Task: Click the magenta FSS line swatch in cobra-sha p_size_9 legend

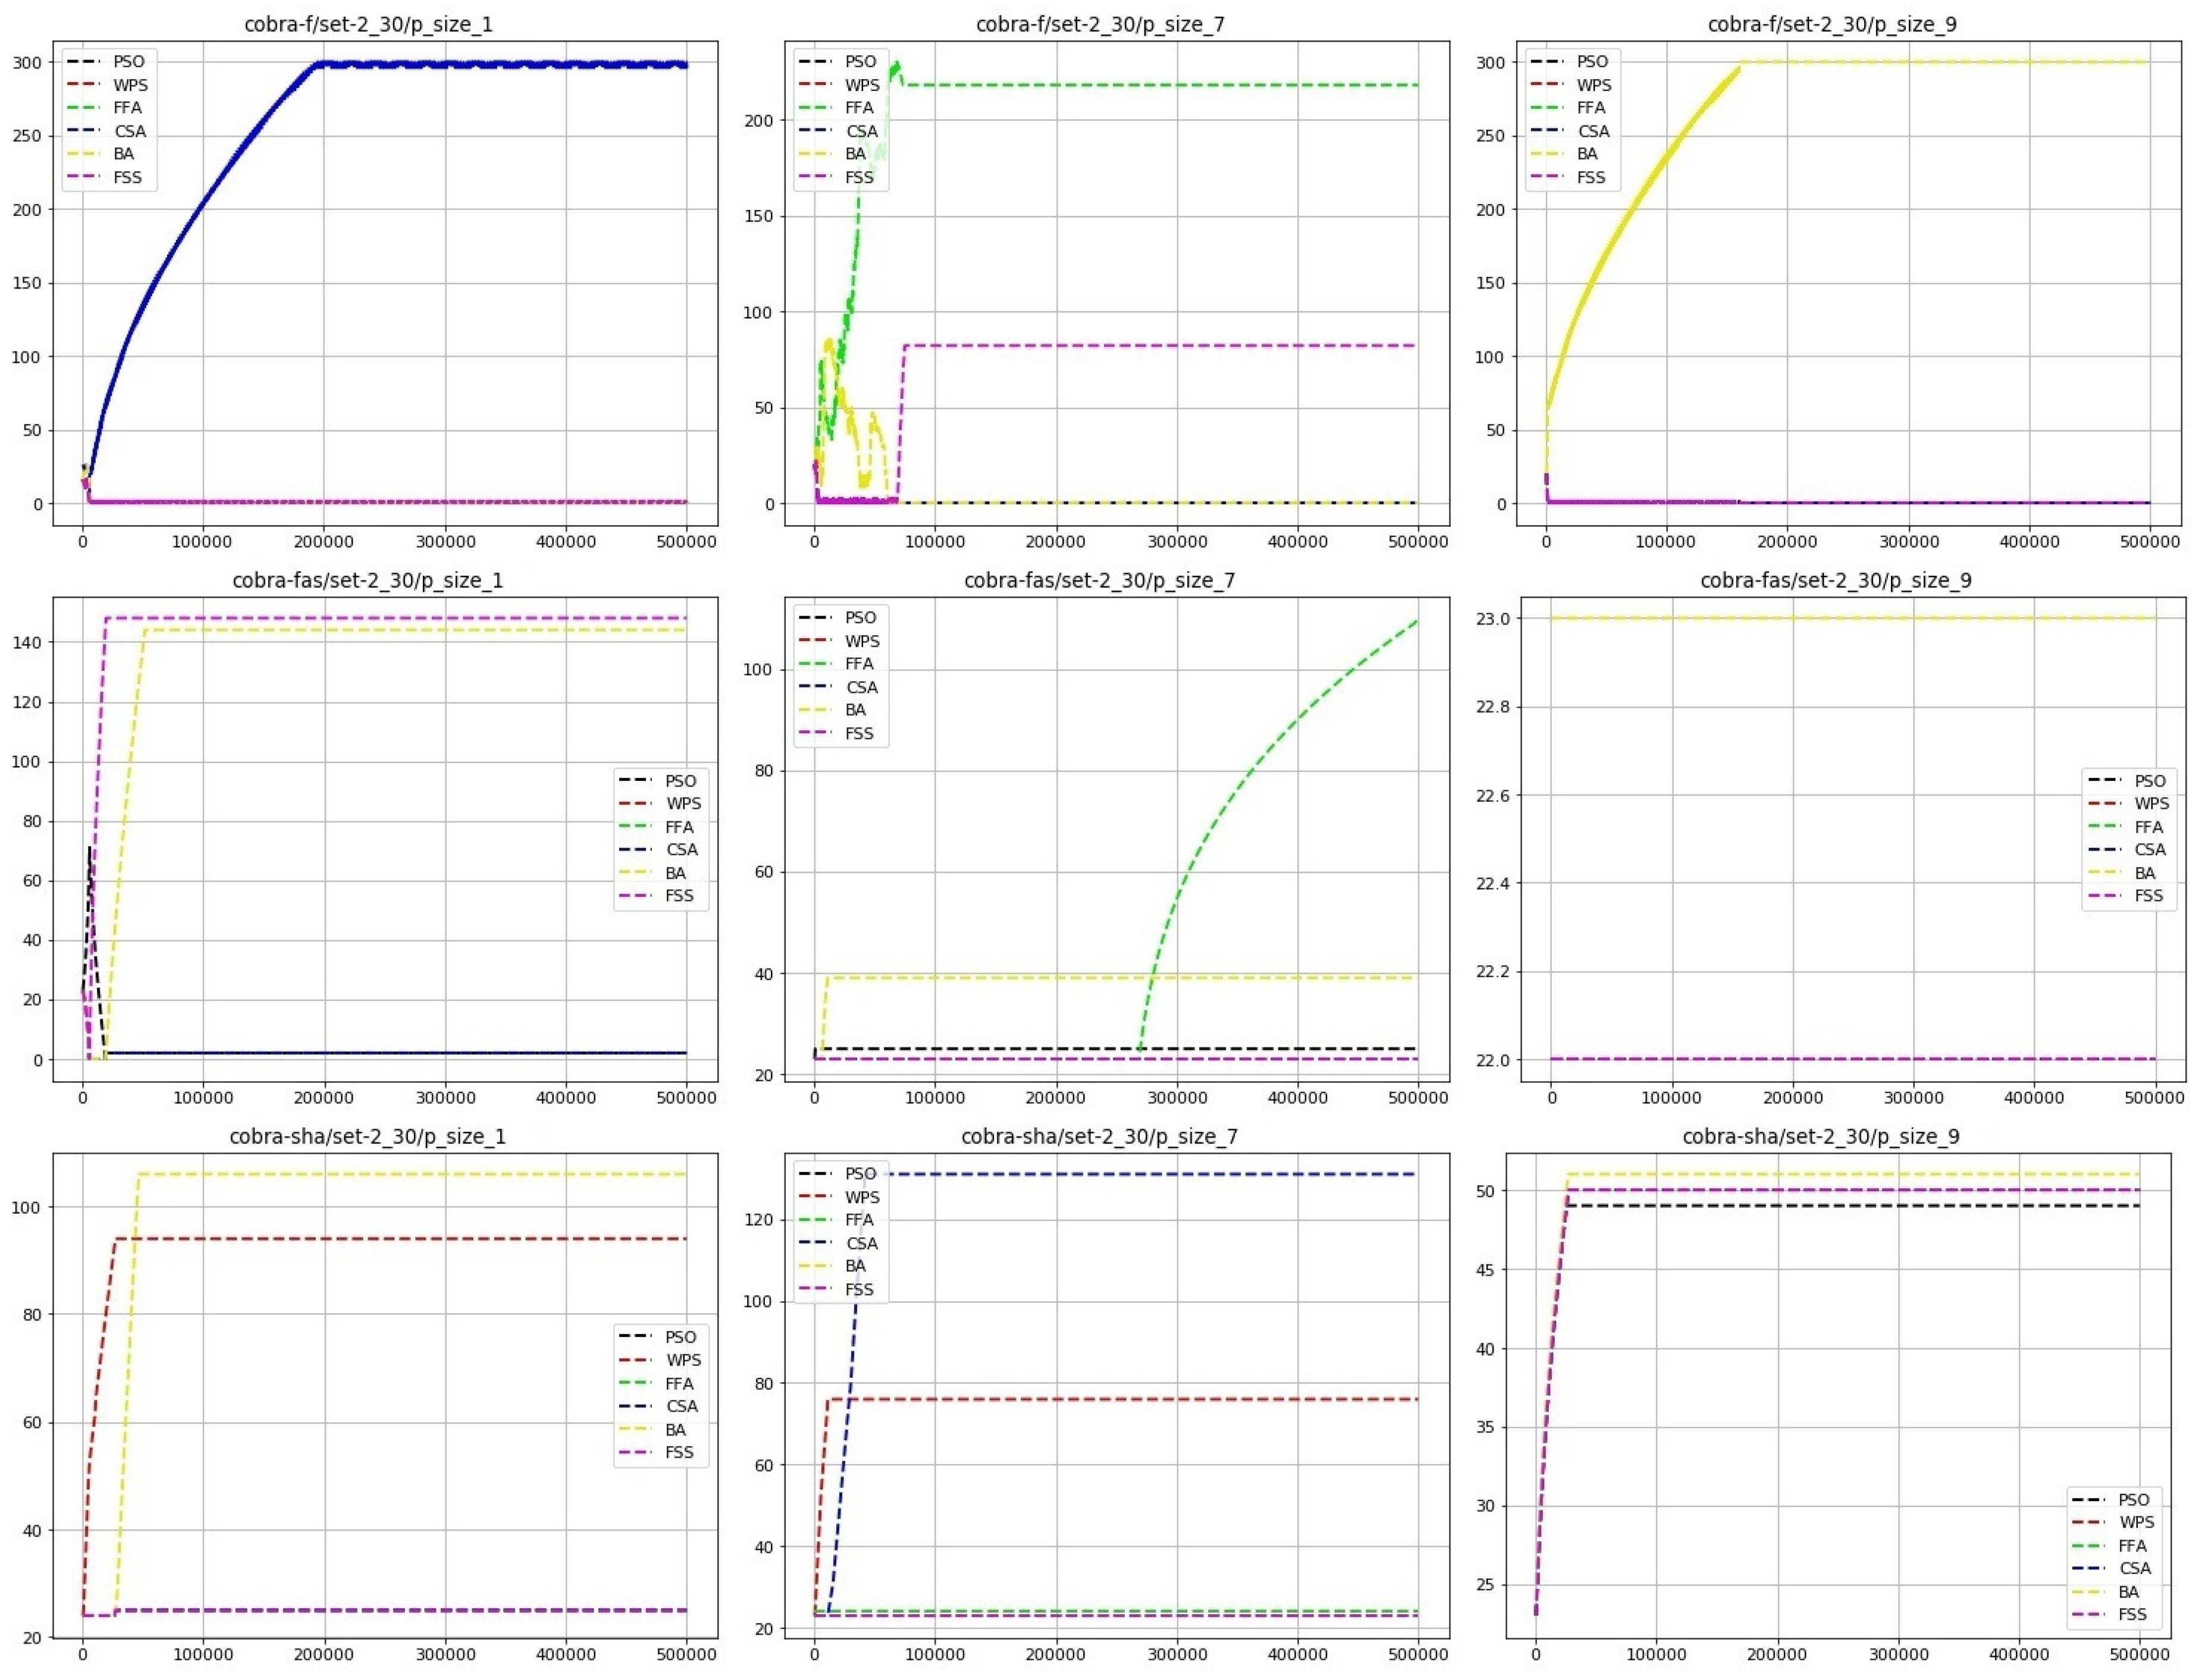Action: (x=2090, y=1615)
